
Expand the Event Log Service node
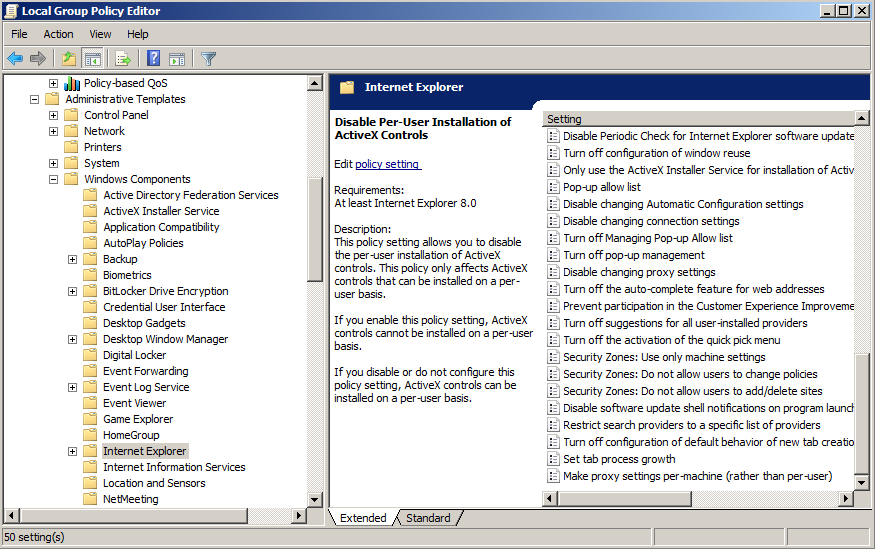tap(73, 387)
